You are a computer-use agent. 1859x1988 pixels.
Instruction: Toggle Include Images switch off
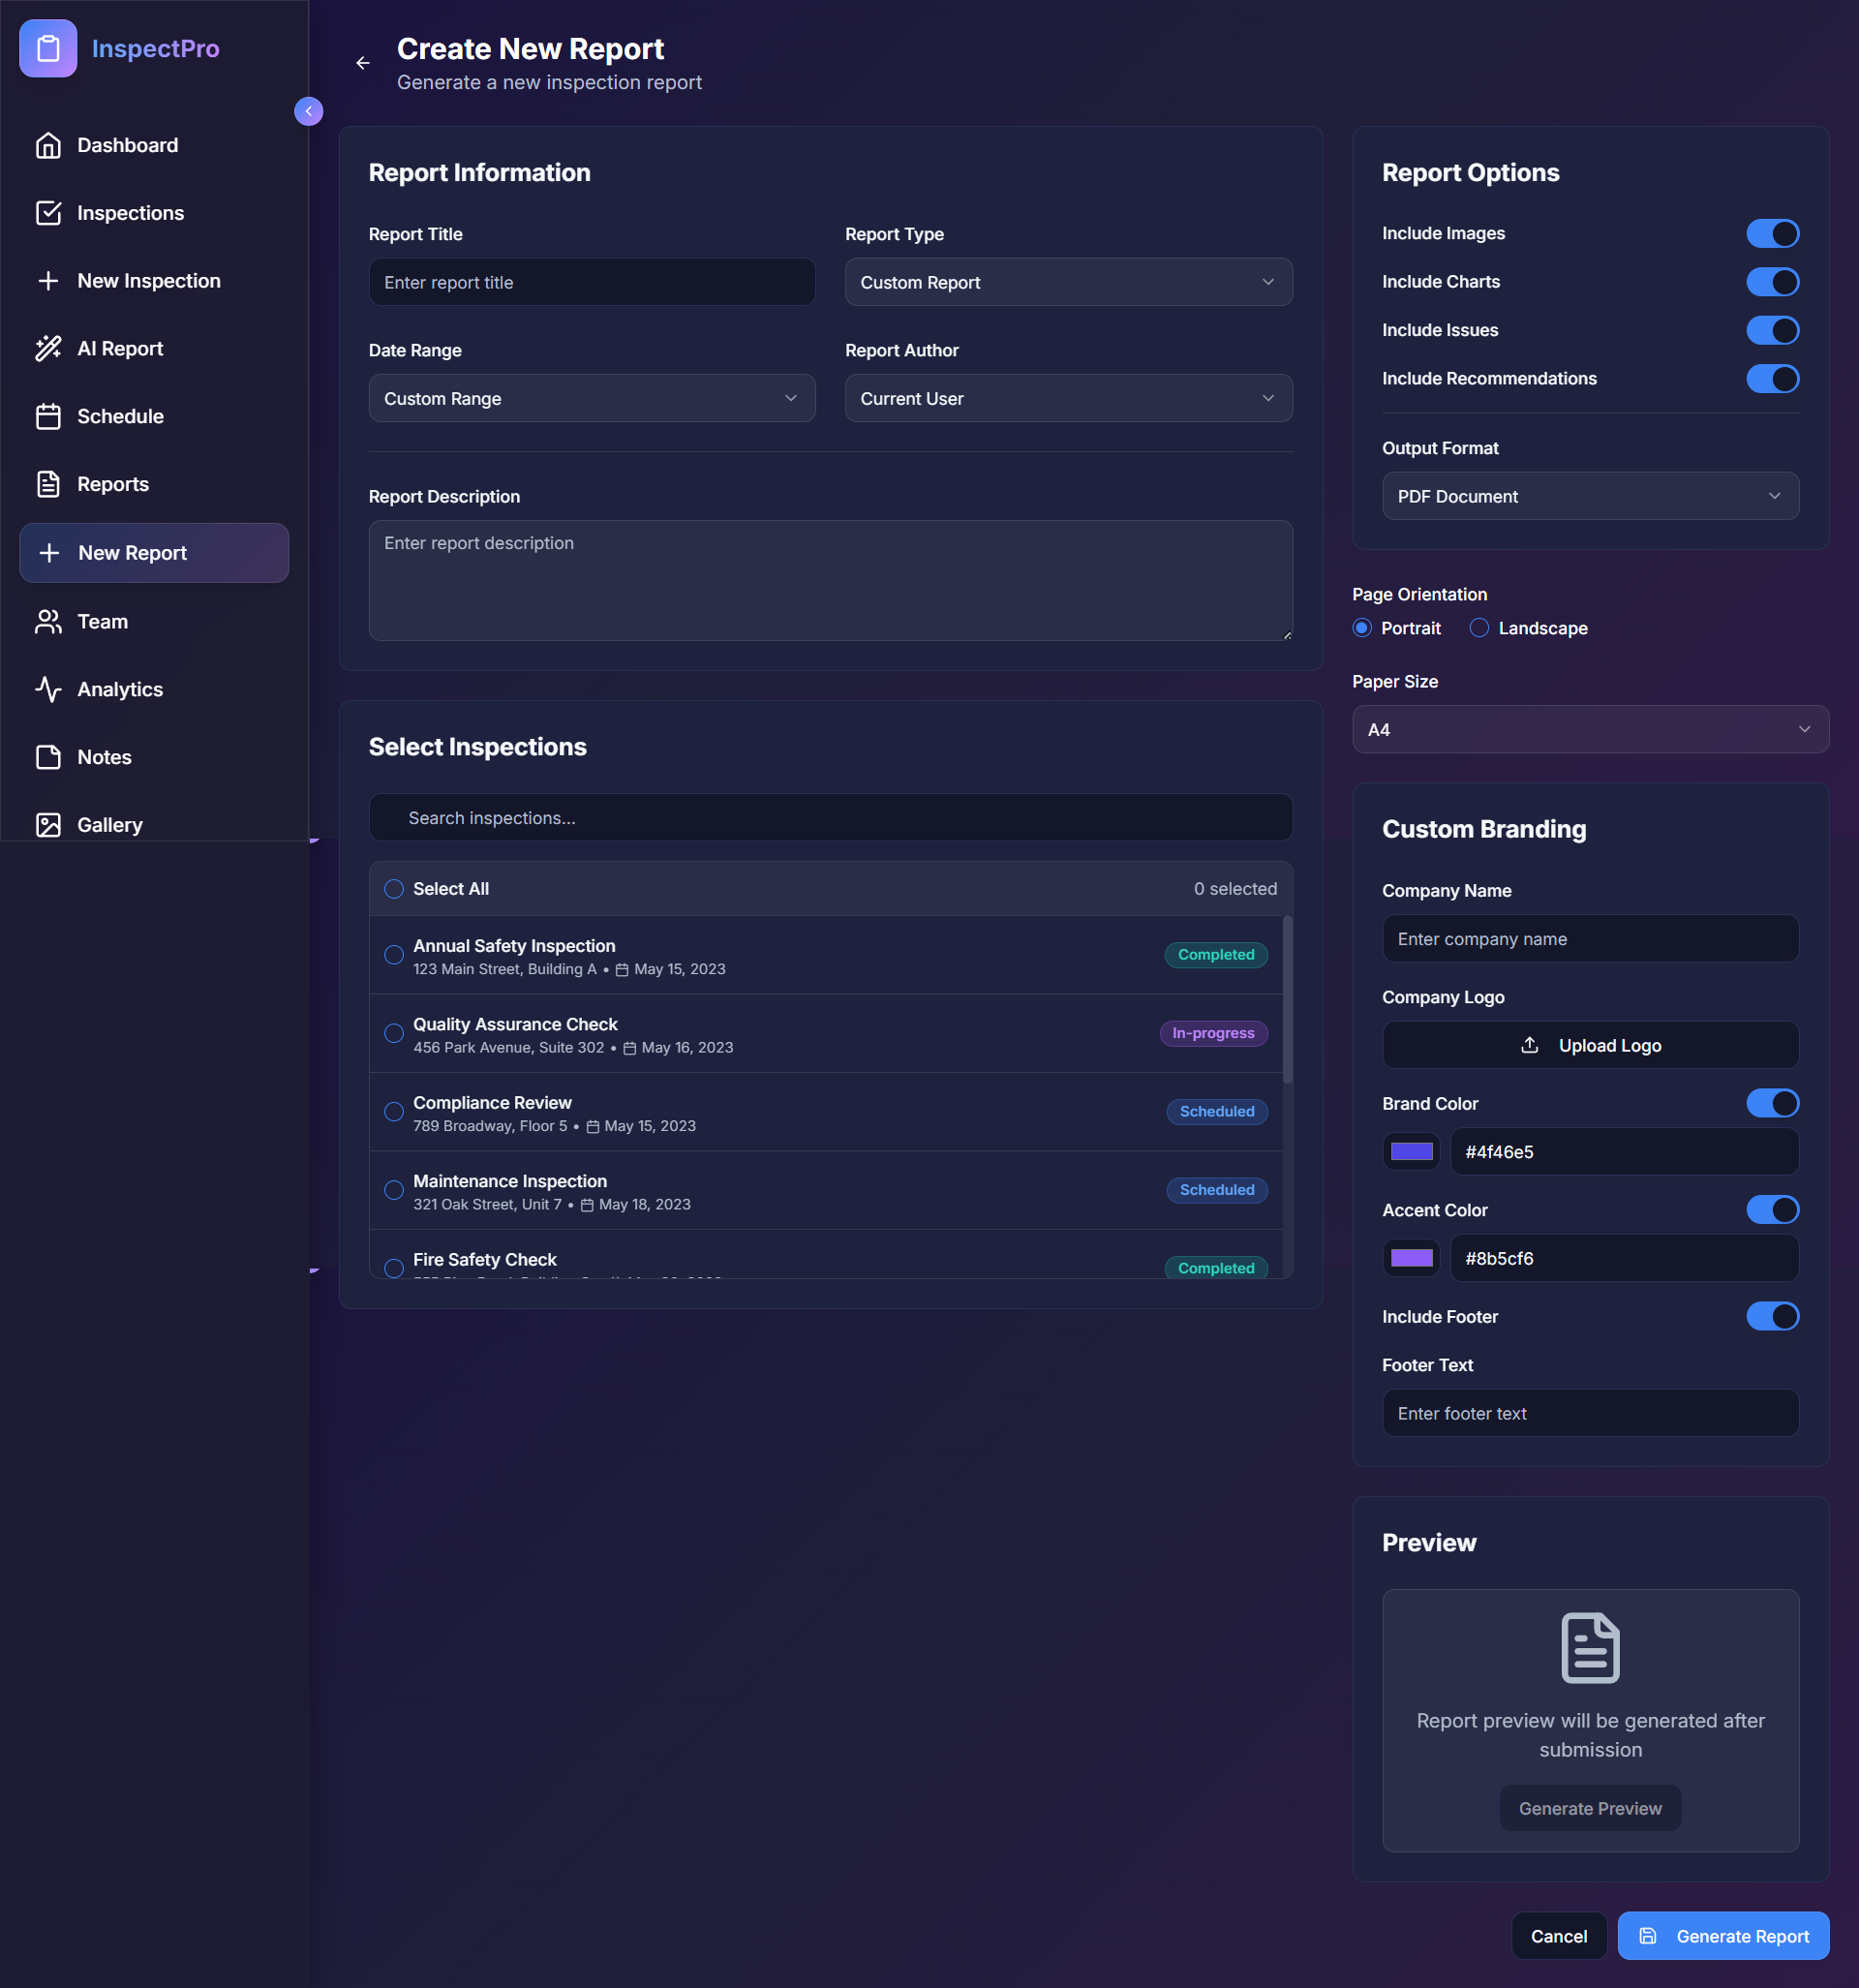(1772, 234)
